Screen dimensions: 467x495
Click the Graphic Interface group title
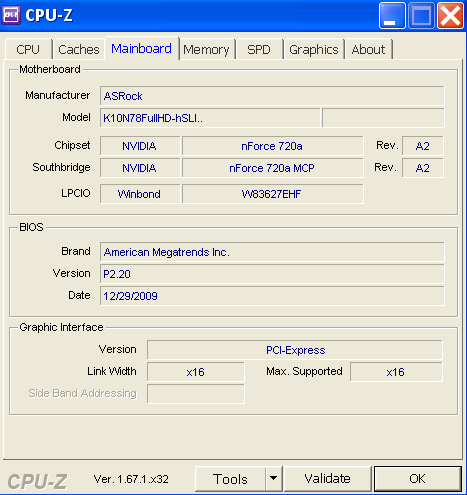click(x=61, y=327)
